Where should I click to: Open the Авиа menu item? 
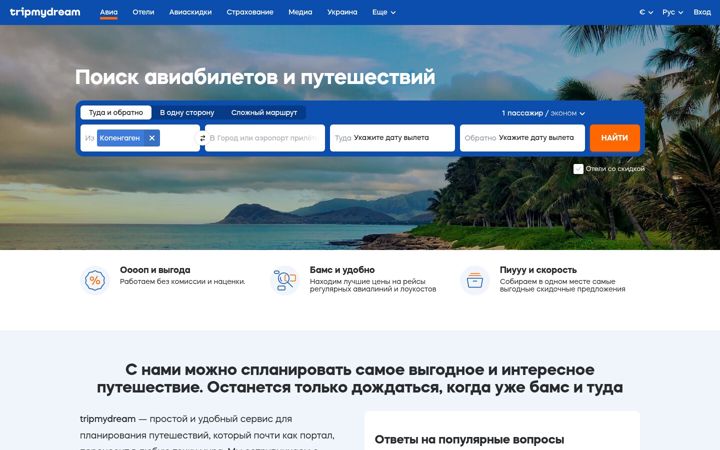109,12
